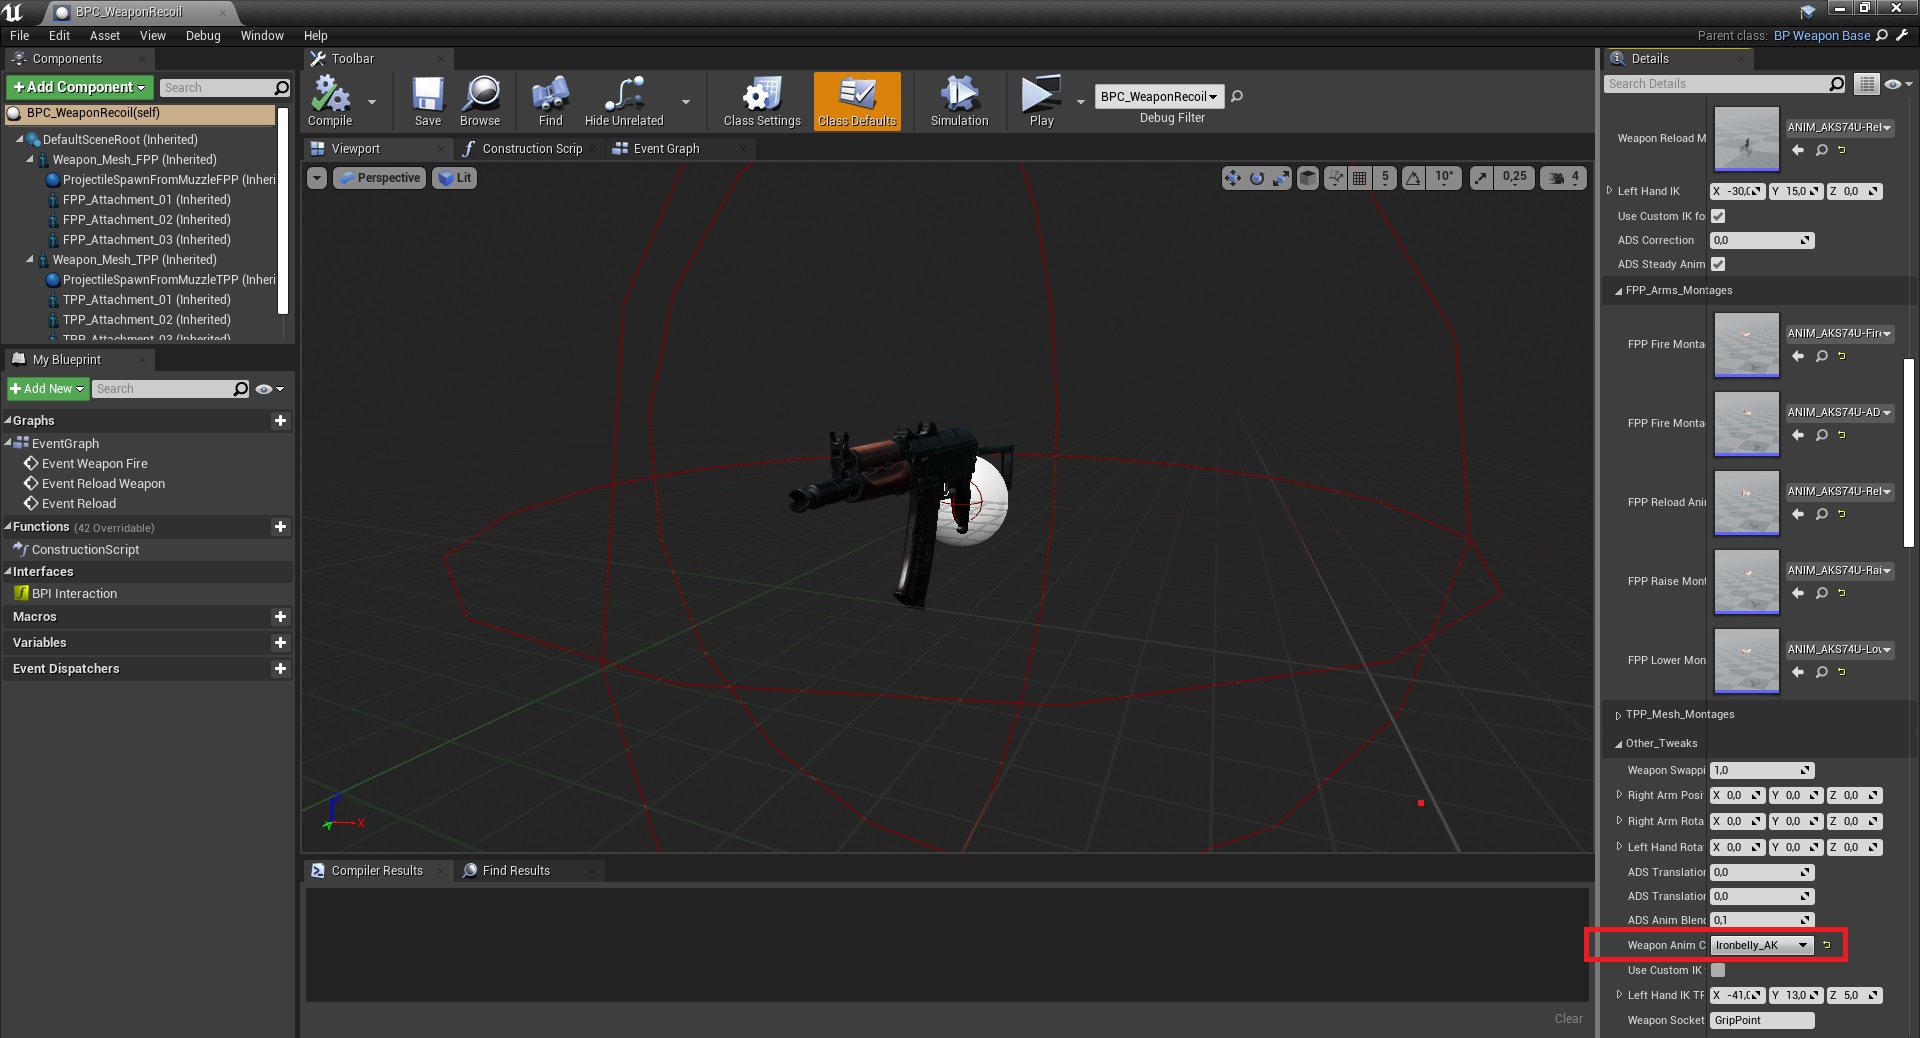The height and width of the screenshot is (1038, 1920).
Task: Click Browse in the toolbar
Action: [480, 100]
